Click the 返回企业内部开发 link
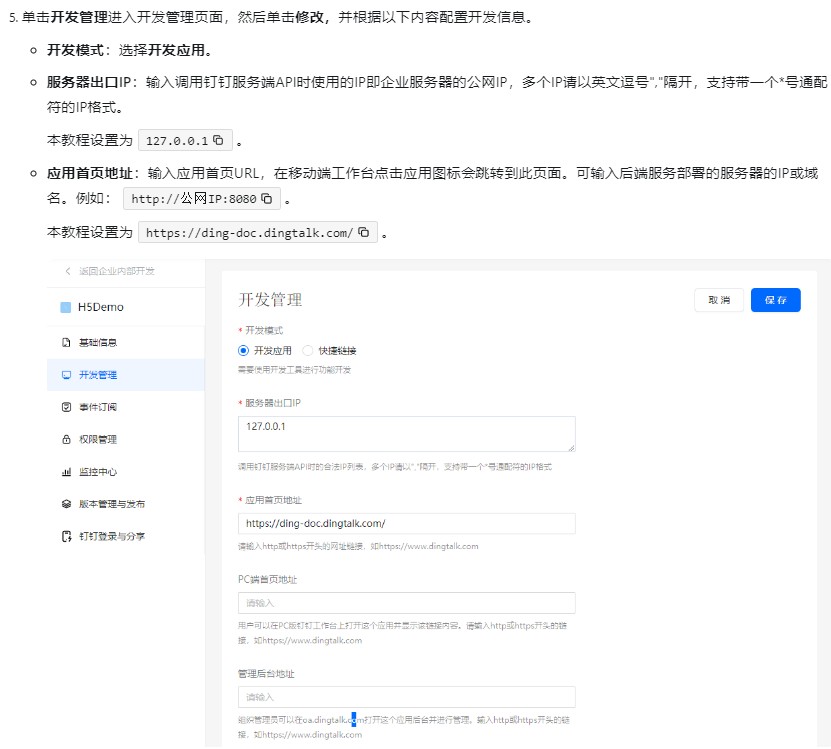 117,271
